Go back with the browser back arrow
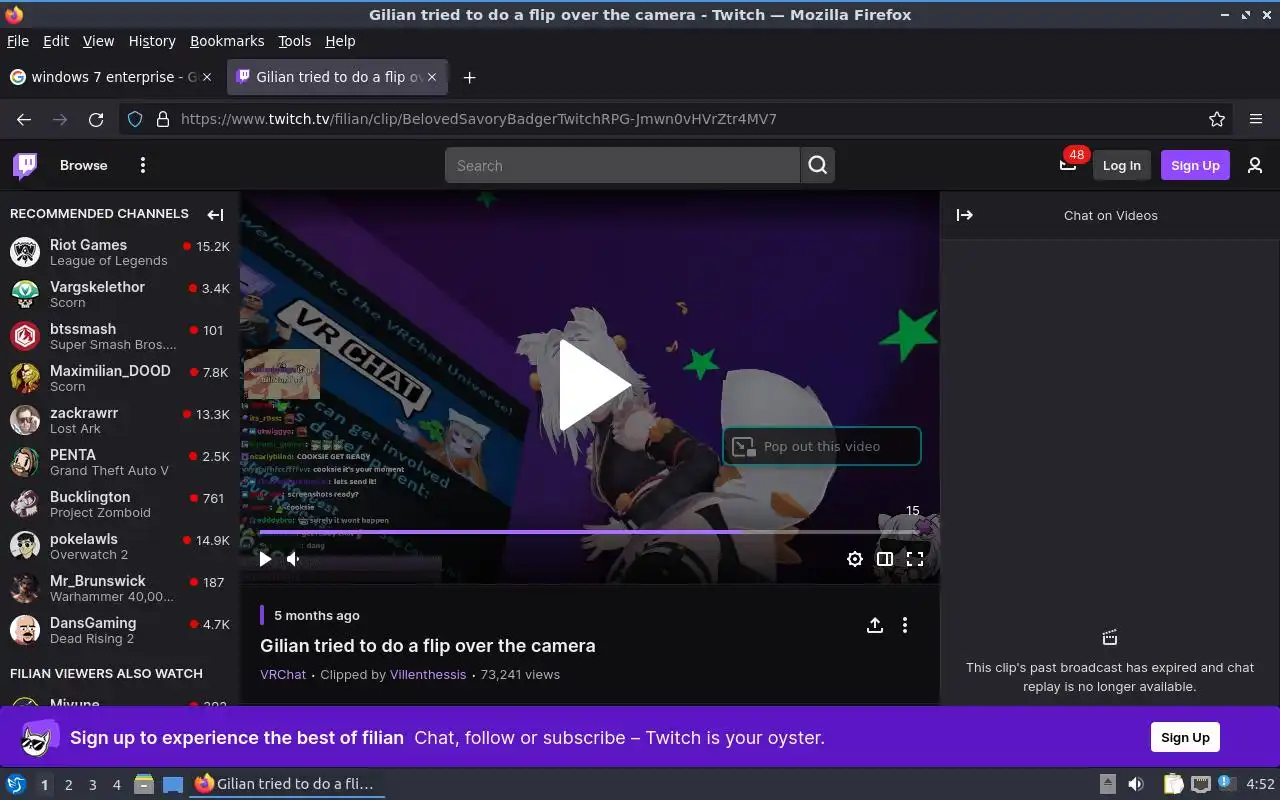The image size is (1280, 800). tap(24, 119)
